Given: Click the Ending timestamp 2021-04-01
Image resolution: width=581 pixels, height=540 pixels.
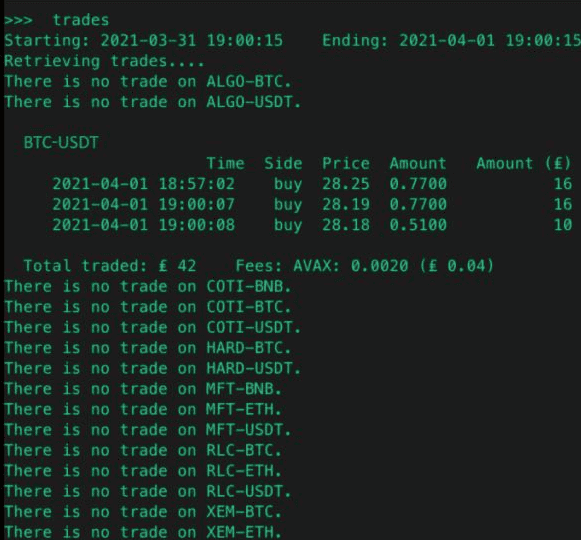Looking at the screenshot, I should click(490, 40).
